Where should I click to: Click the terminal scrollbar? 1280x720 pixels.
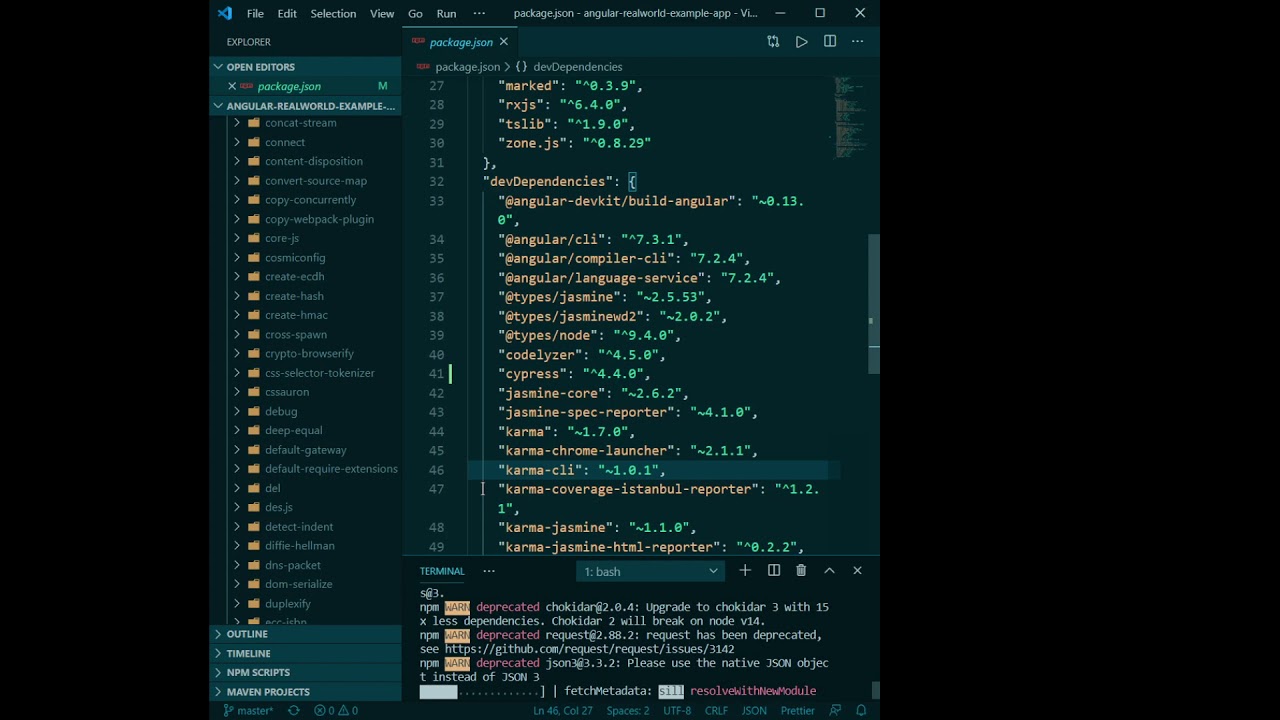pos(876,690)
